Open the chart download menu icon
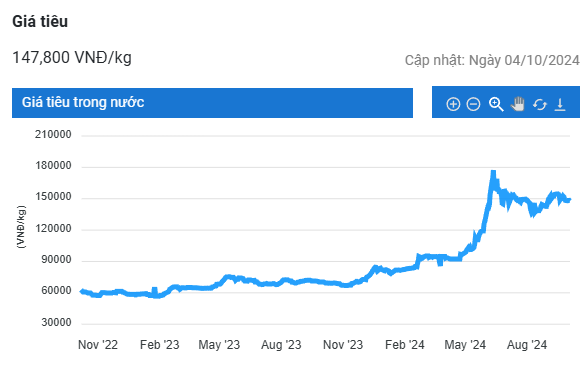Image resolution: width=587 pixels, height=366 pixels. 560,104
